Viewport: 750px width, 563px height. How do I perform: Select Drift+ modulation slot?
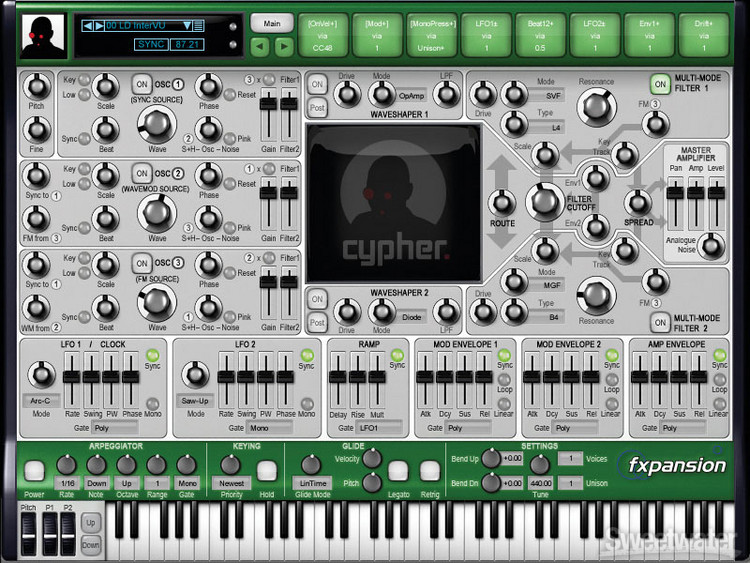pyautogui.click(x=704, y=35)
